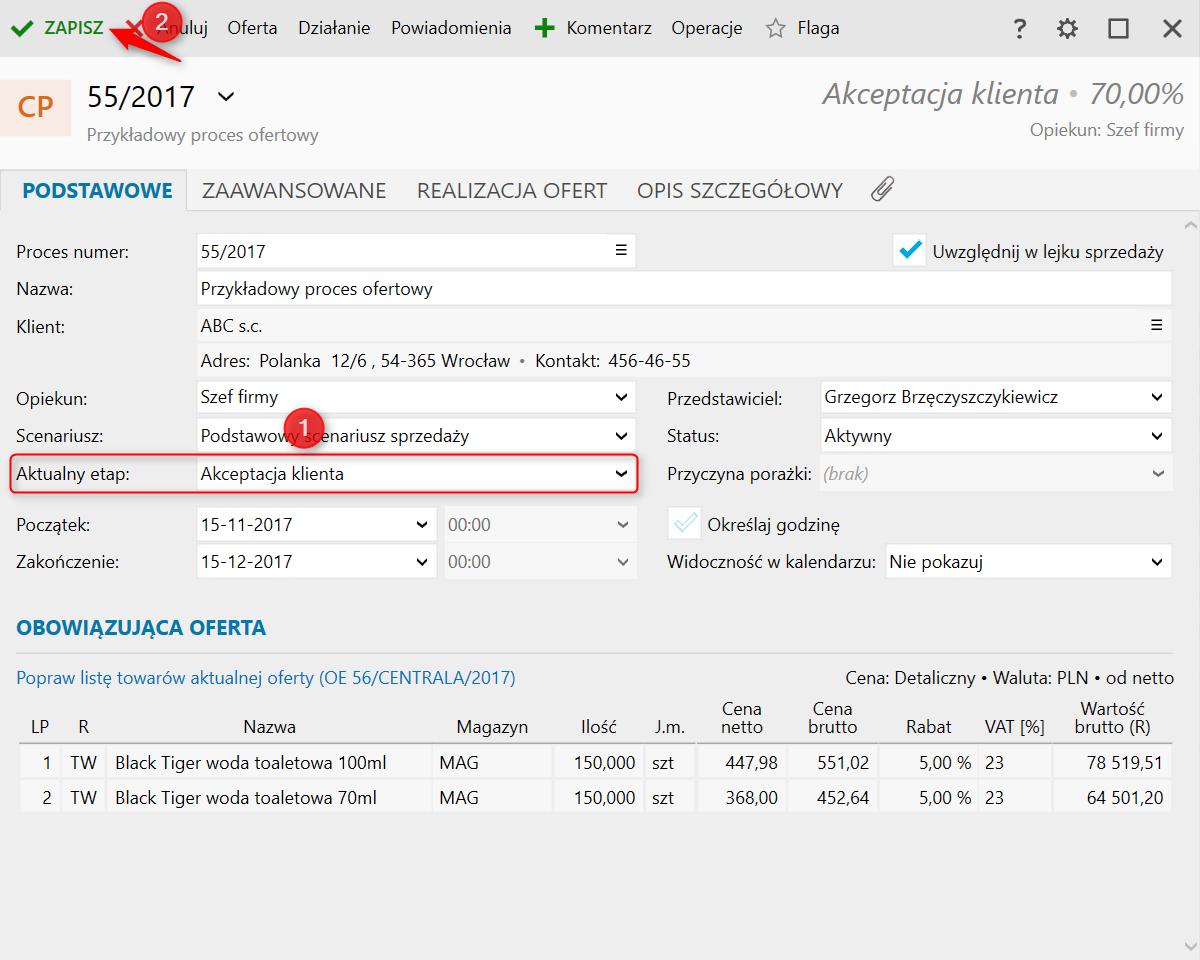
Task: Toggle Uwzględnij w lejku sprzedaży checkbox
Action: 910,251
